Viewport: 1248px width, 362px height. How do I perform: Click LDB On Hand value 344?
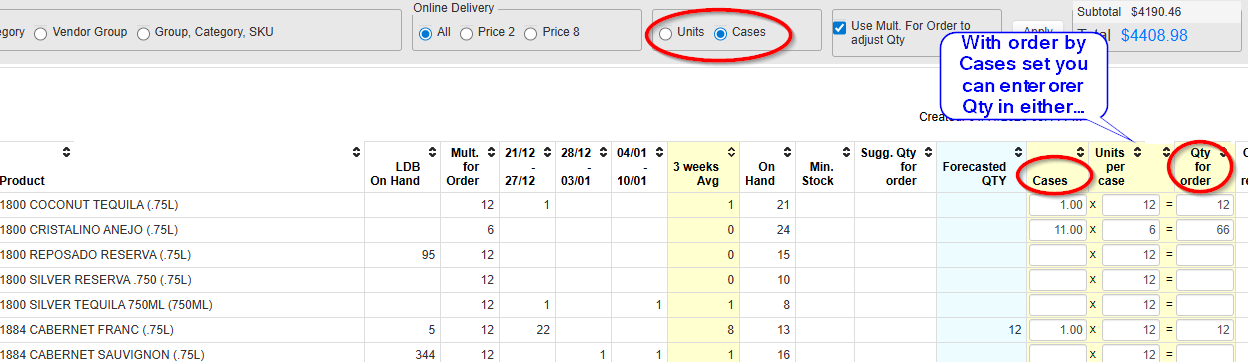tap(425, 354)
